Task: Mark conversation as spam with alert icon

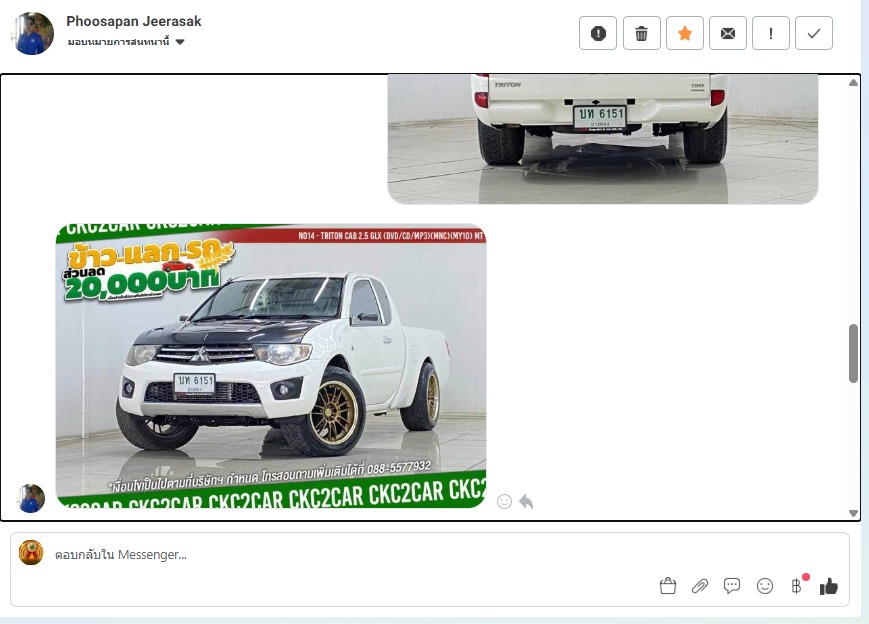Action: click(x=597, y=33)
